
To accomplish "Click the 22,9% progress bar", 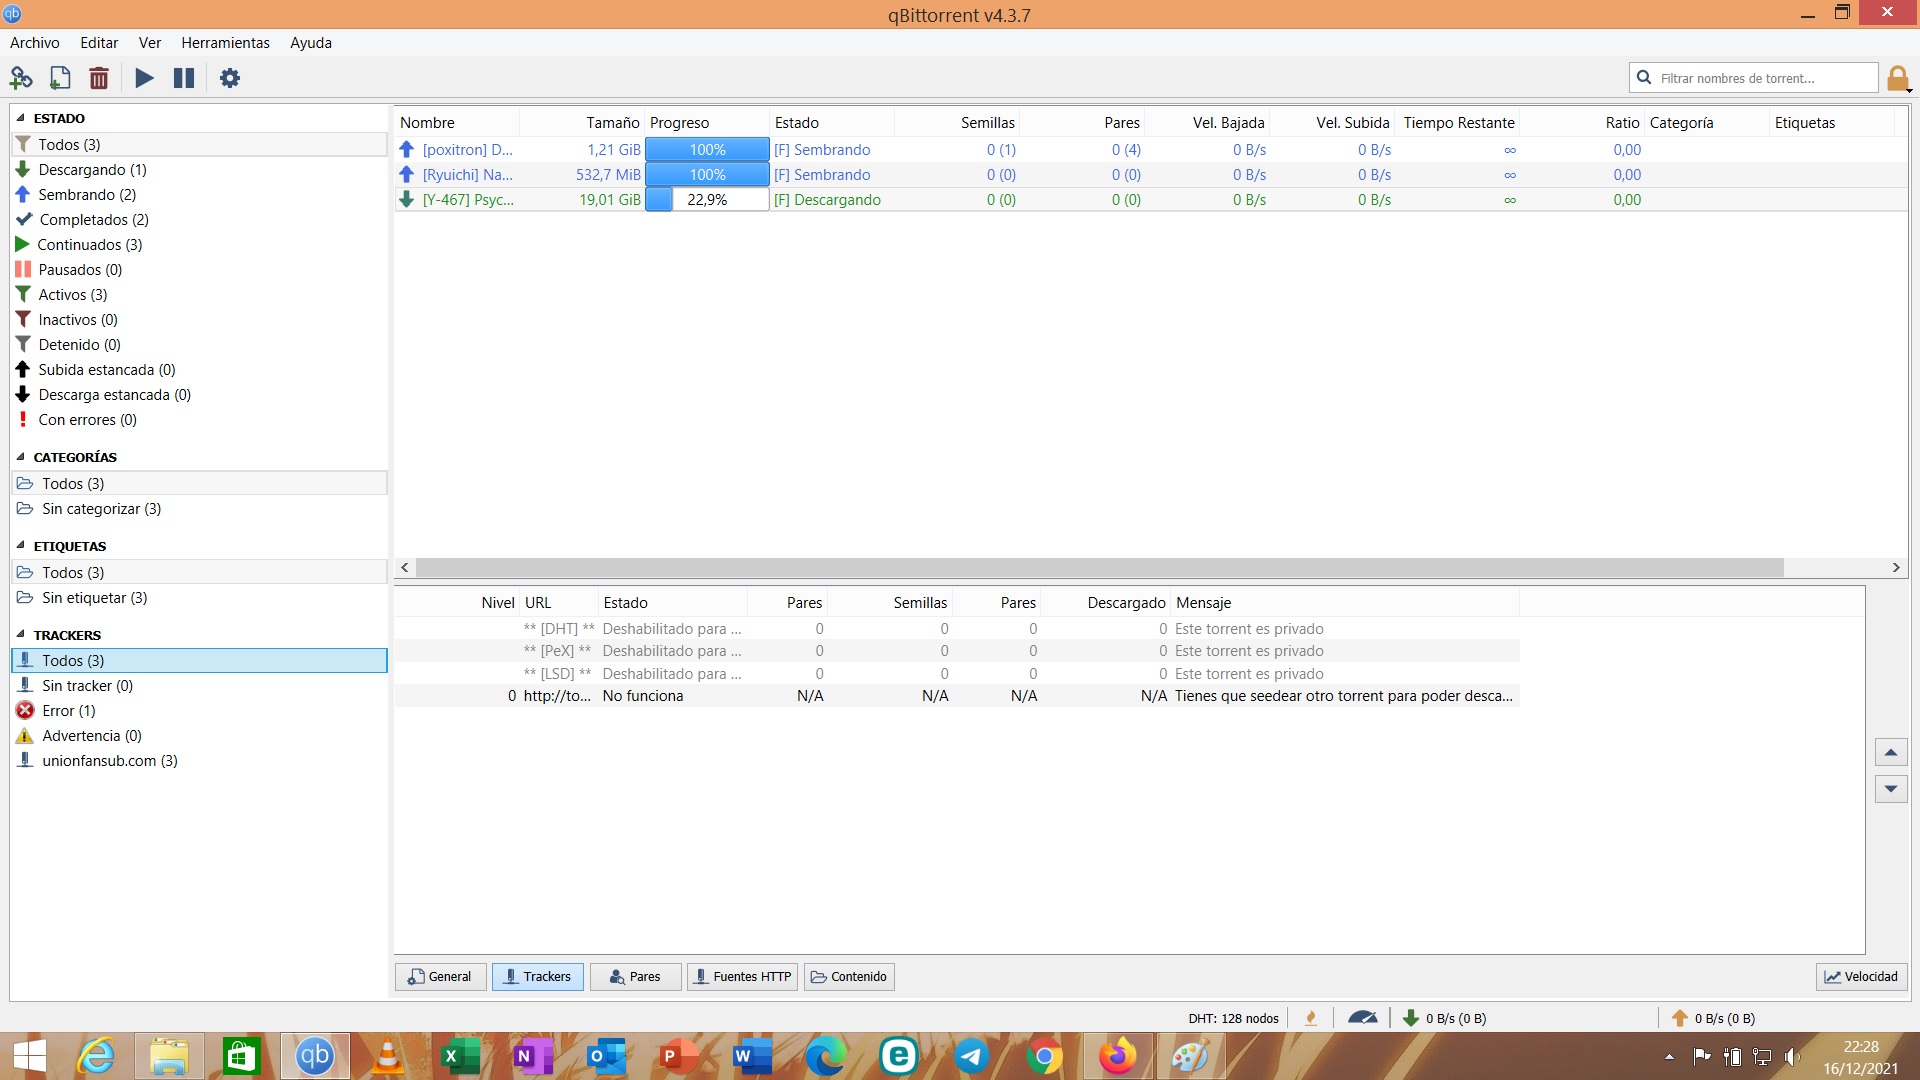I will [707, 200].
